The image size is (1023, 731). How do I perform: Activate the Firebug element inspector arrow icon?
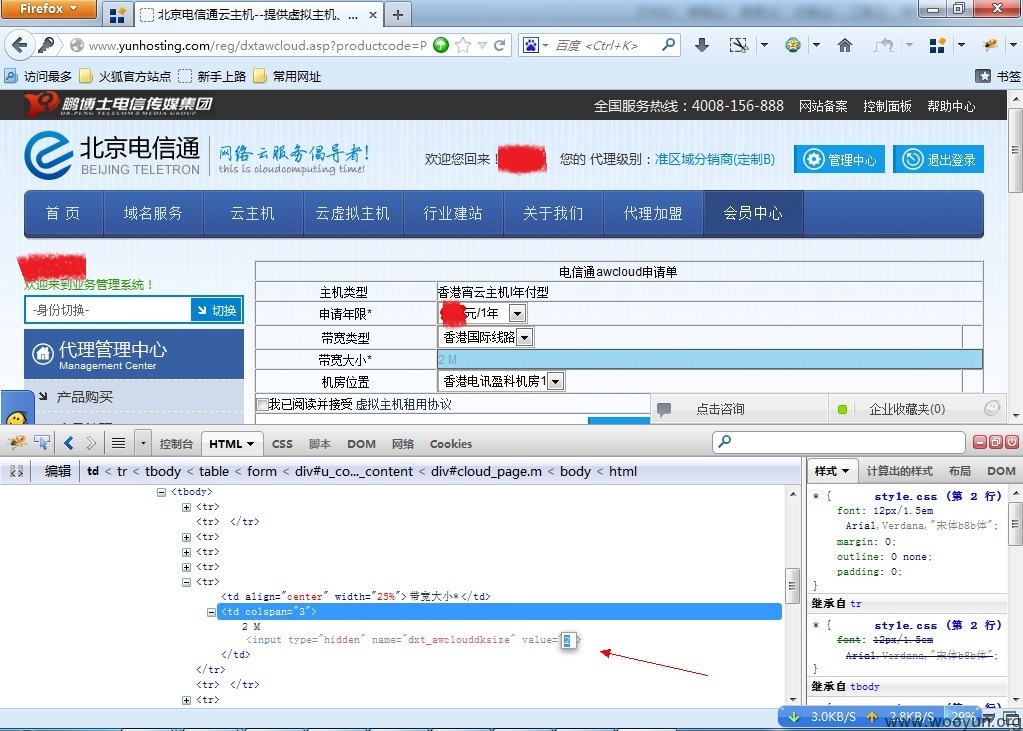click(x=42, y=443)
